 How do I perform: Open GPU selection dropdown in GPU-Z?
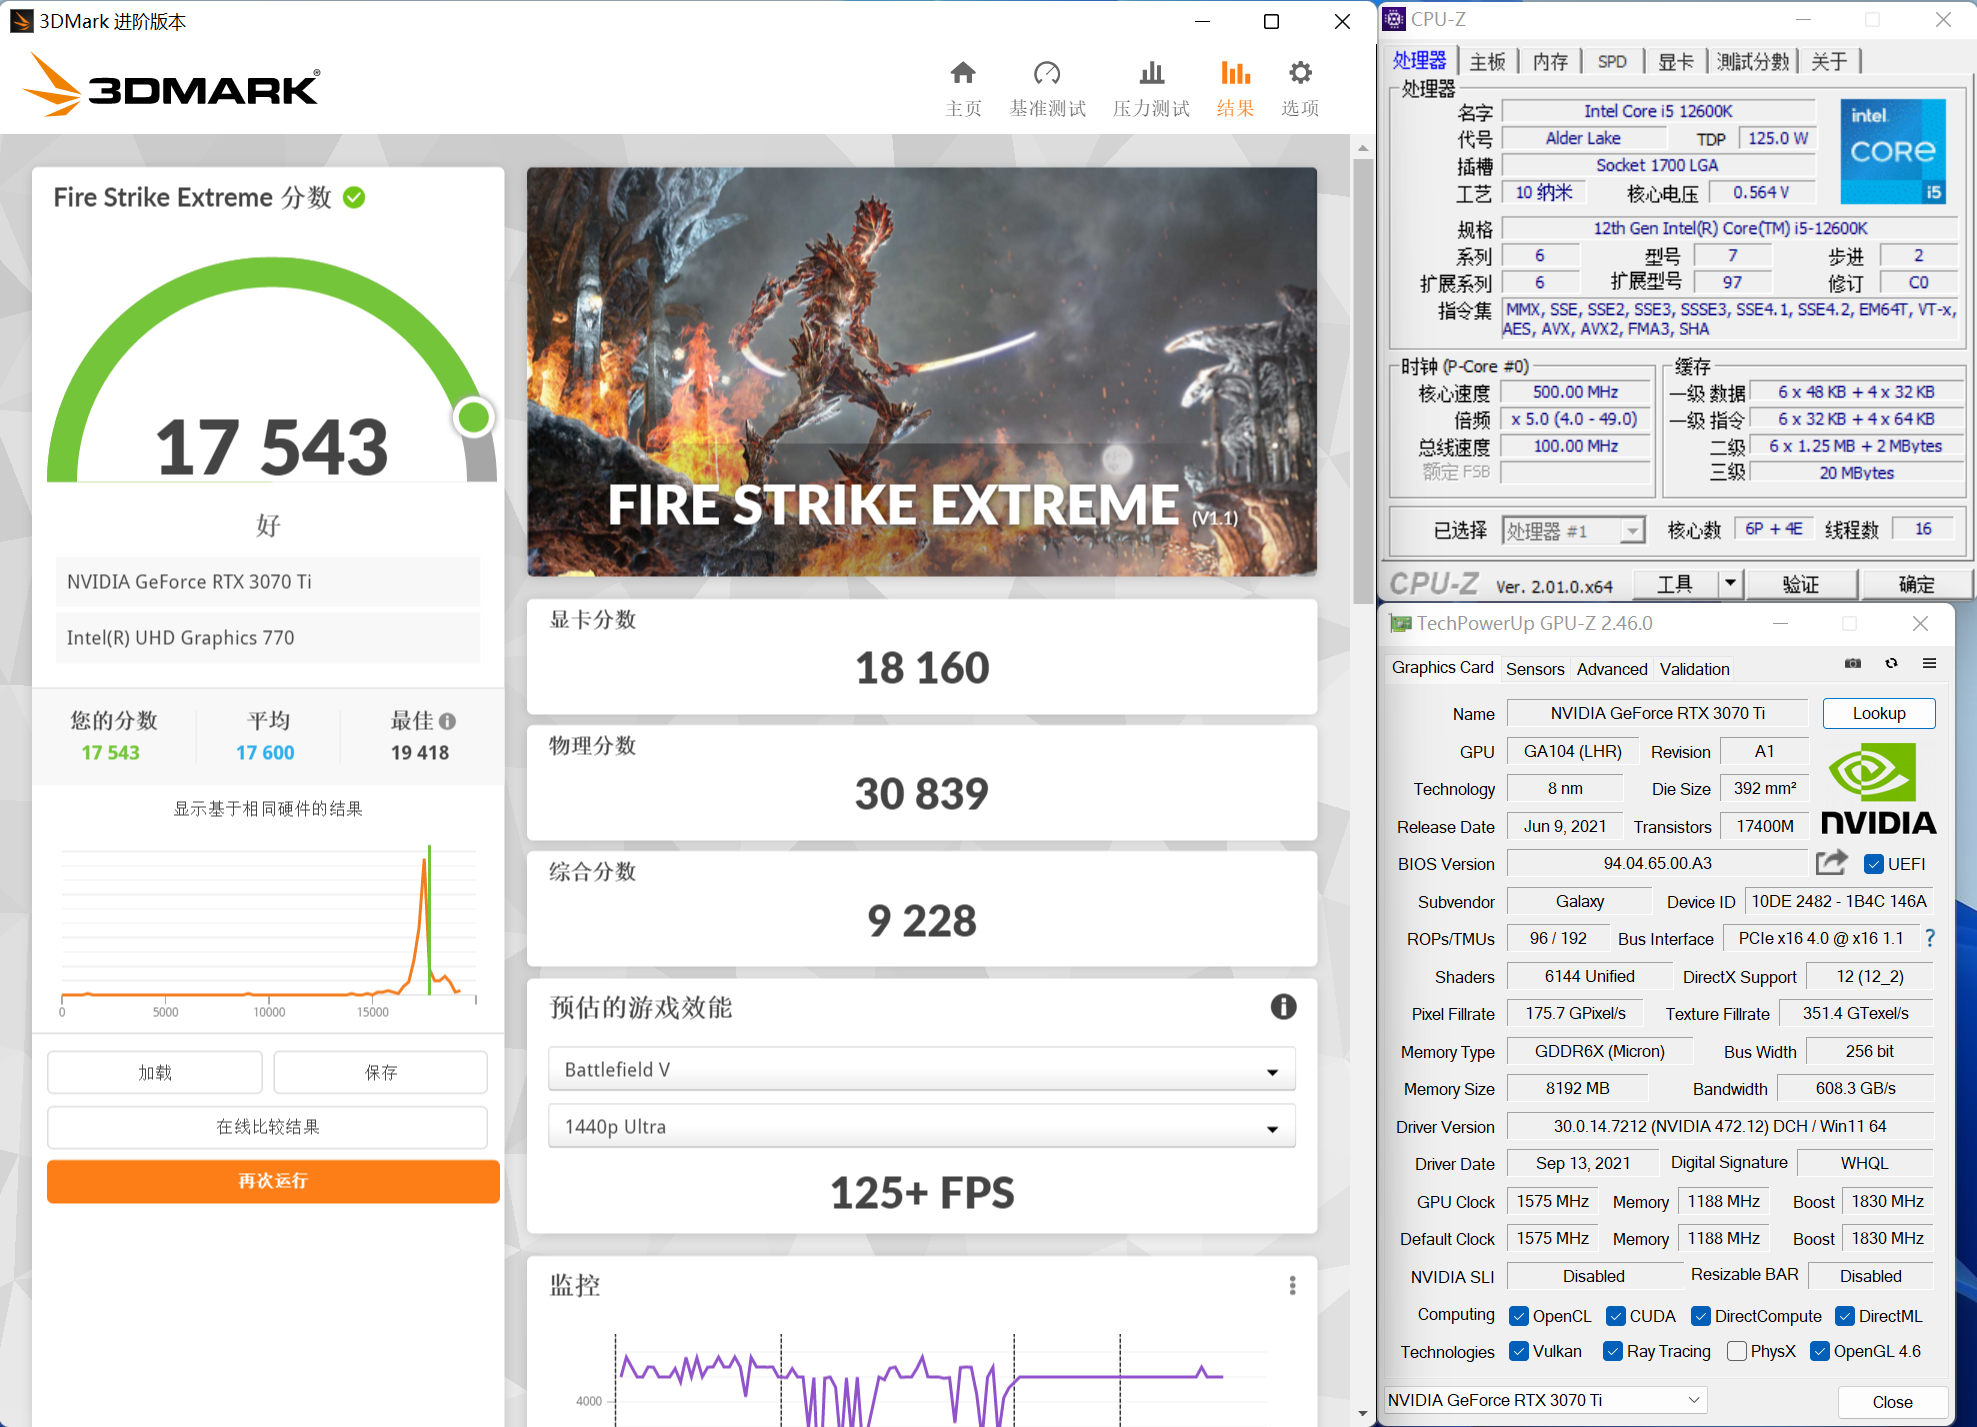click(x=1545, y=1400)
